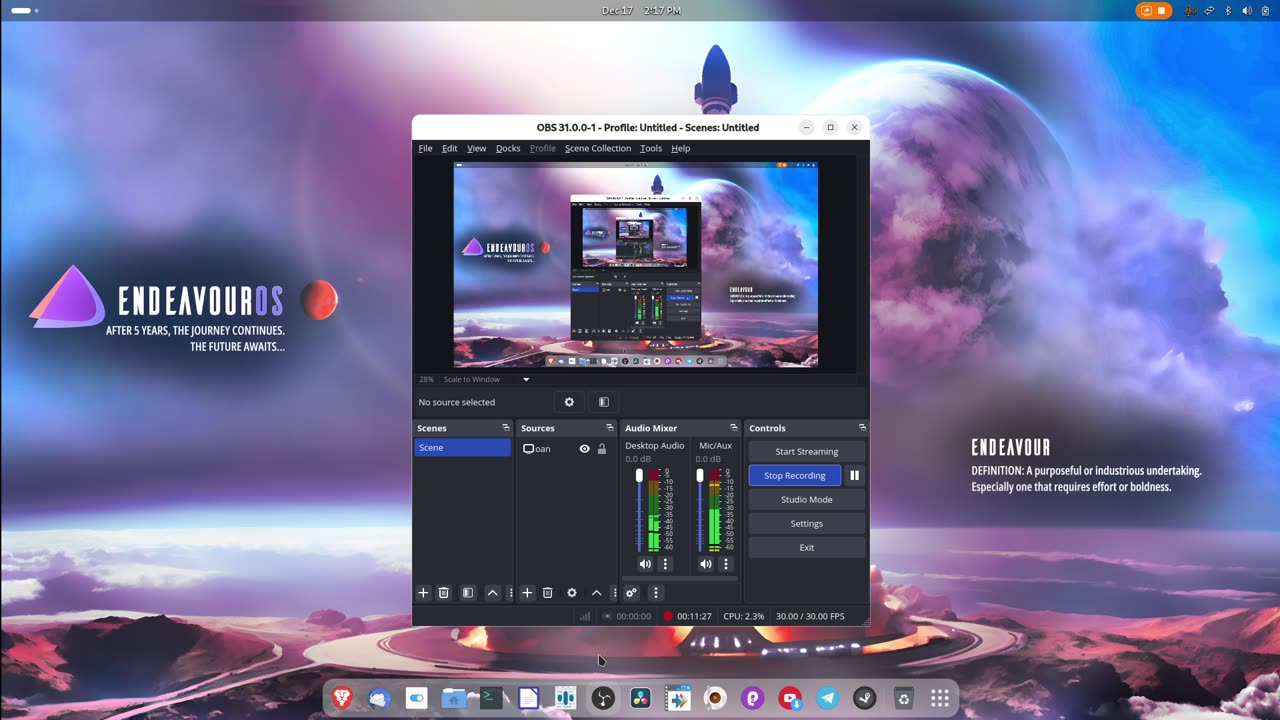Open source properties gear in Sources toolbar

pos(572,593)
